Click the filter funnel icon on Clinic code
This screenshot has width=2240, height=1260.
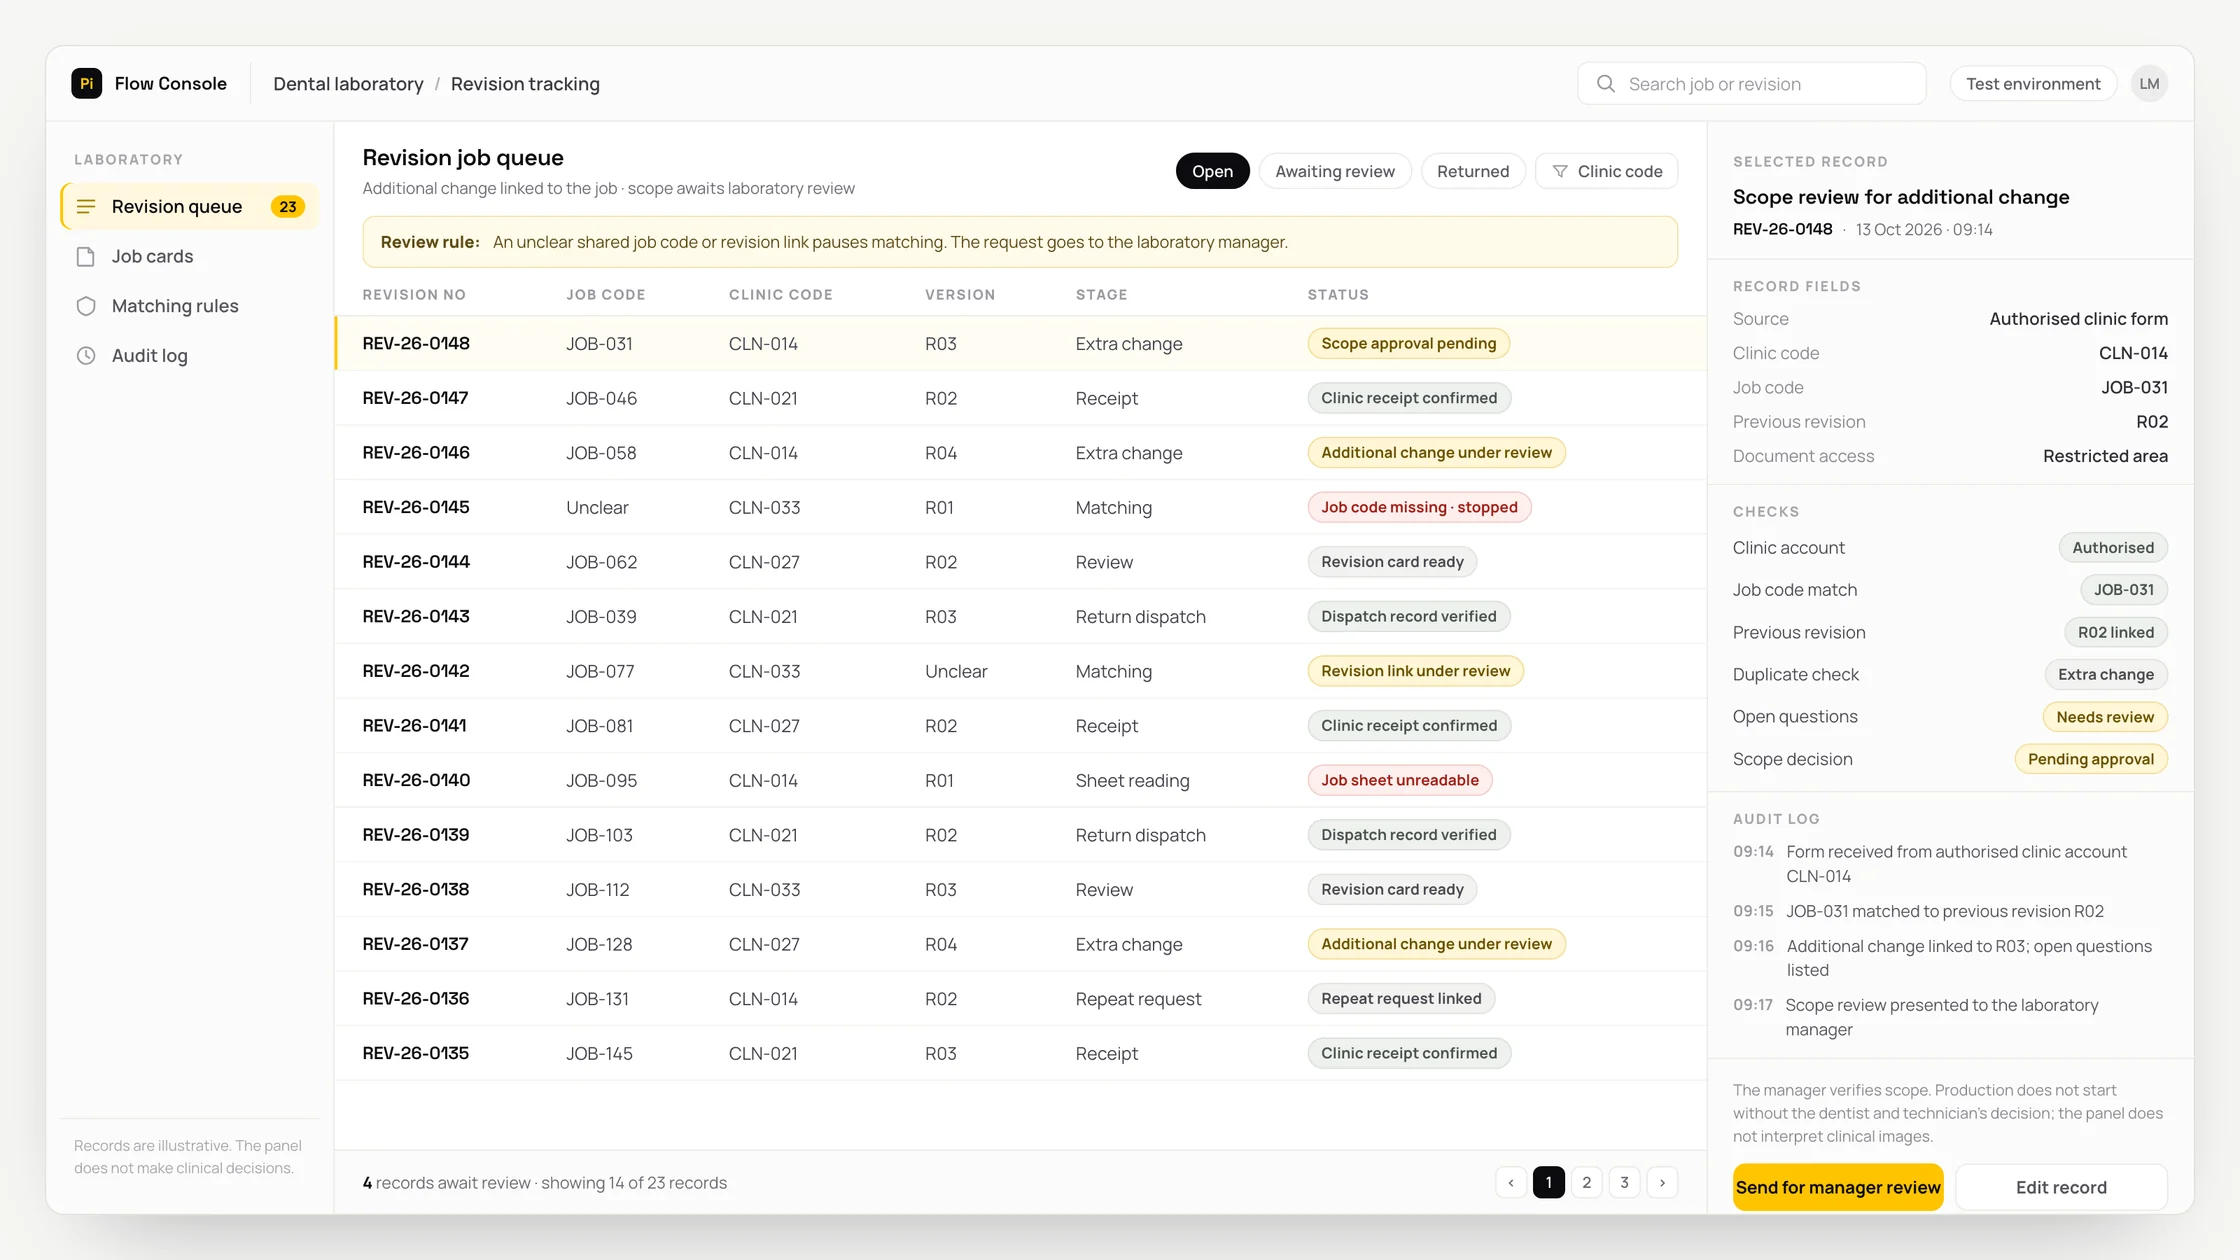click(x=1560, y=171)
